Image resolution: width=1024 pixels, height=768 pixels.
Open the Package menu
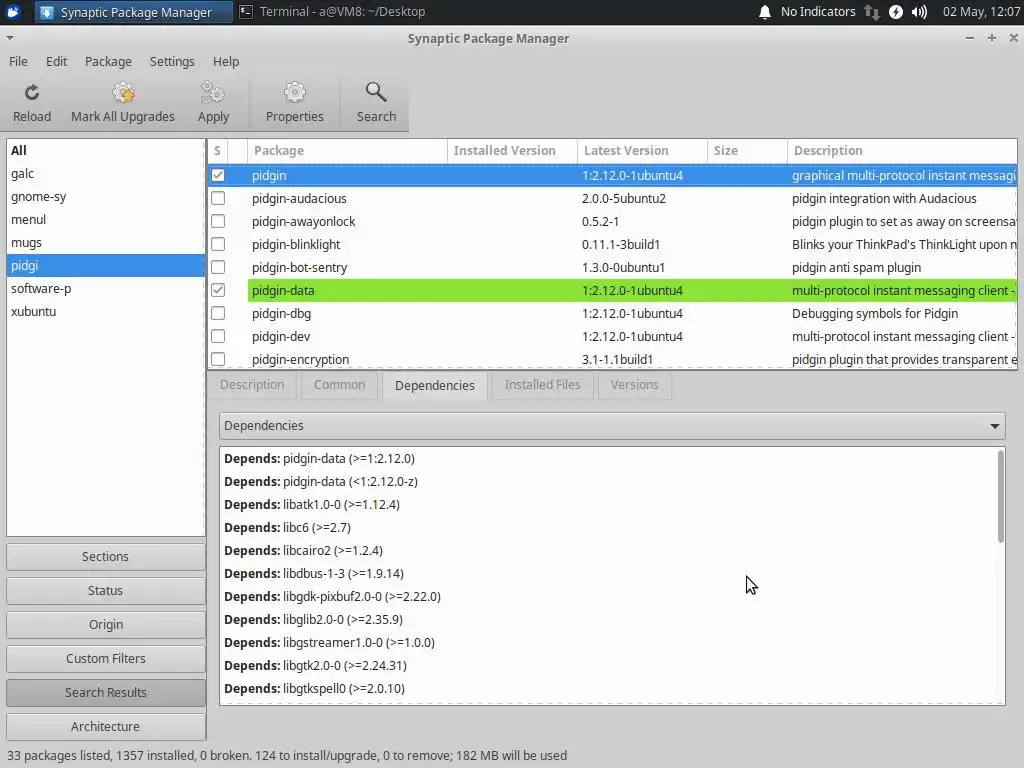[108, 61]
